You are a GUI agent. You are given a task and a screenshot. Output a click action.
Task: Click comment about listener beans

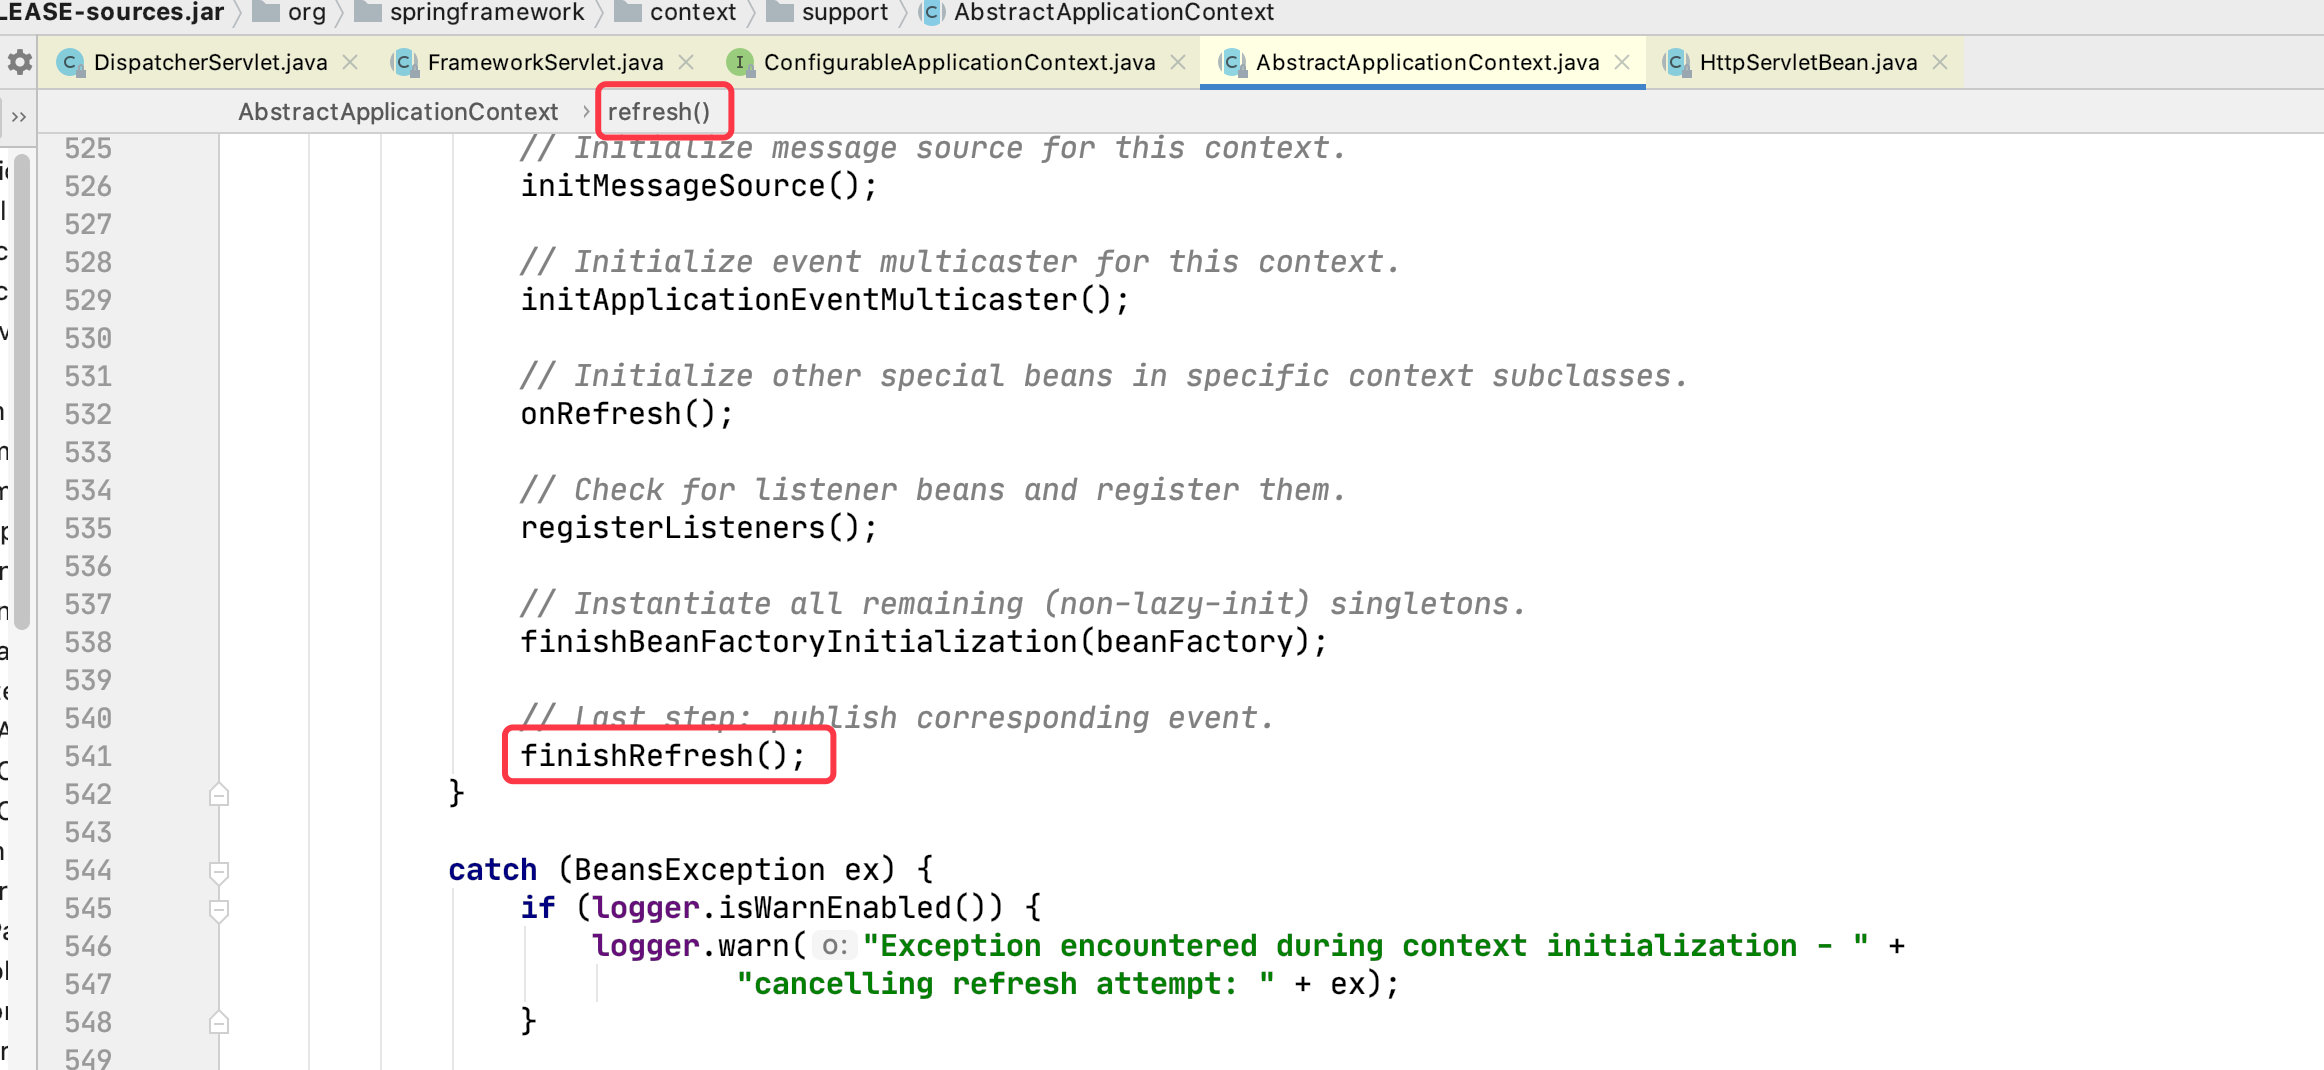tap(932, 490)
